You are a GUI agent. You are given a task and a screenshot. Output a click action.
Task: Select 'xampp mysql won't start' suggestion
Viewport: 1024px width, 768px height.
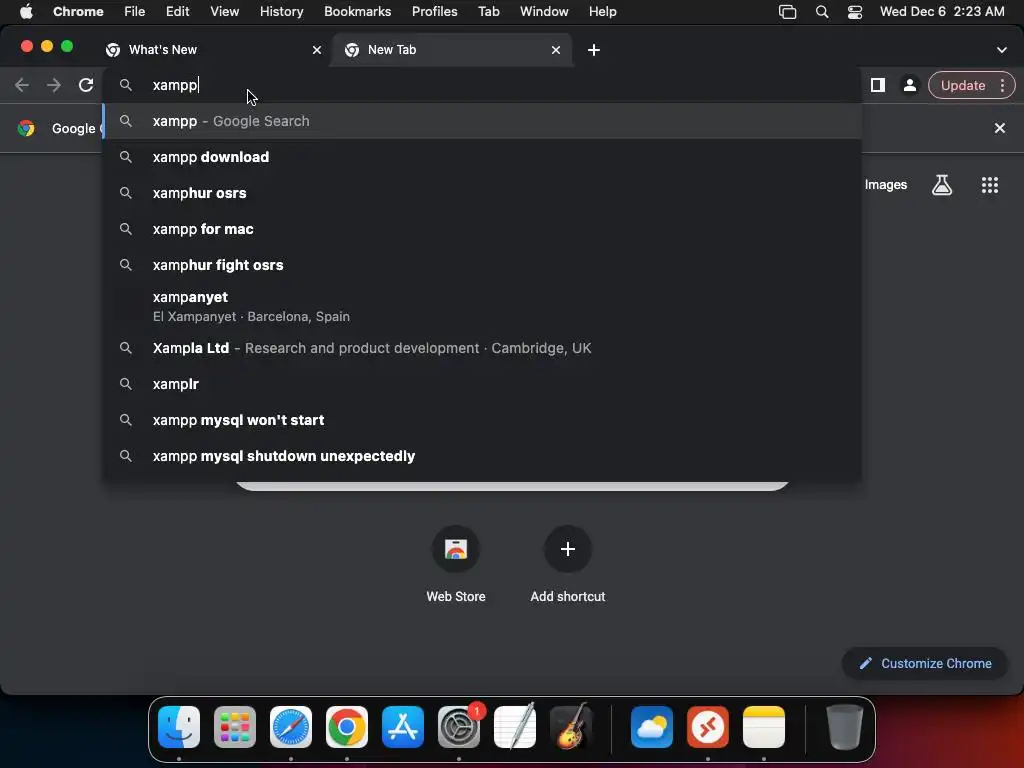[482, 420]
